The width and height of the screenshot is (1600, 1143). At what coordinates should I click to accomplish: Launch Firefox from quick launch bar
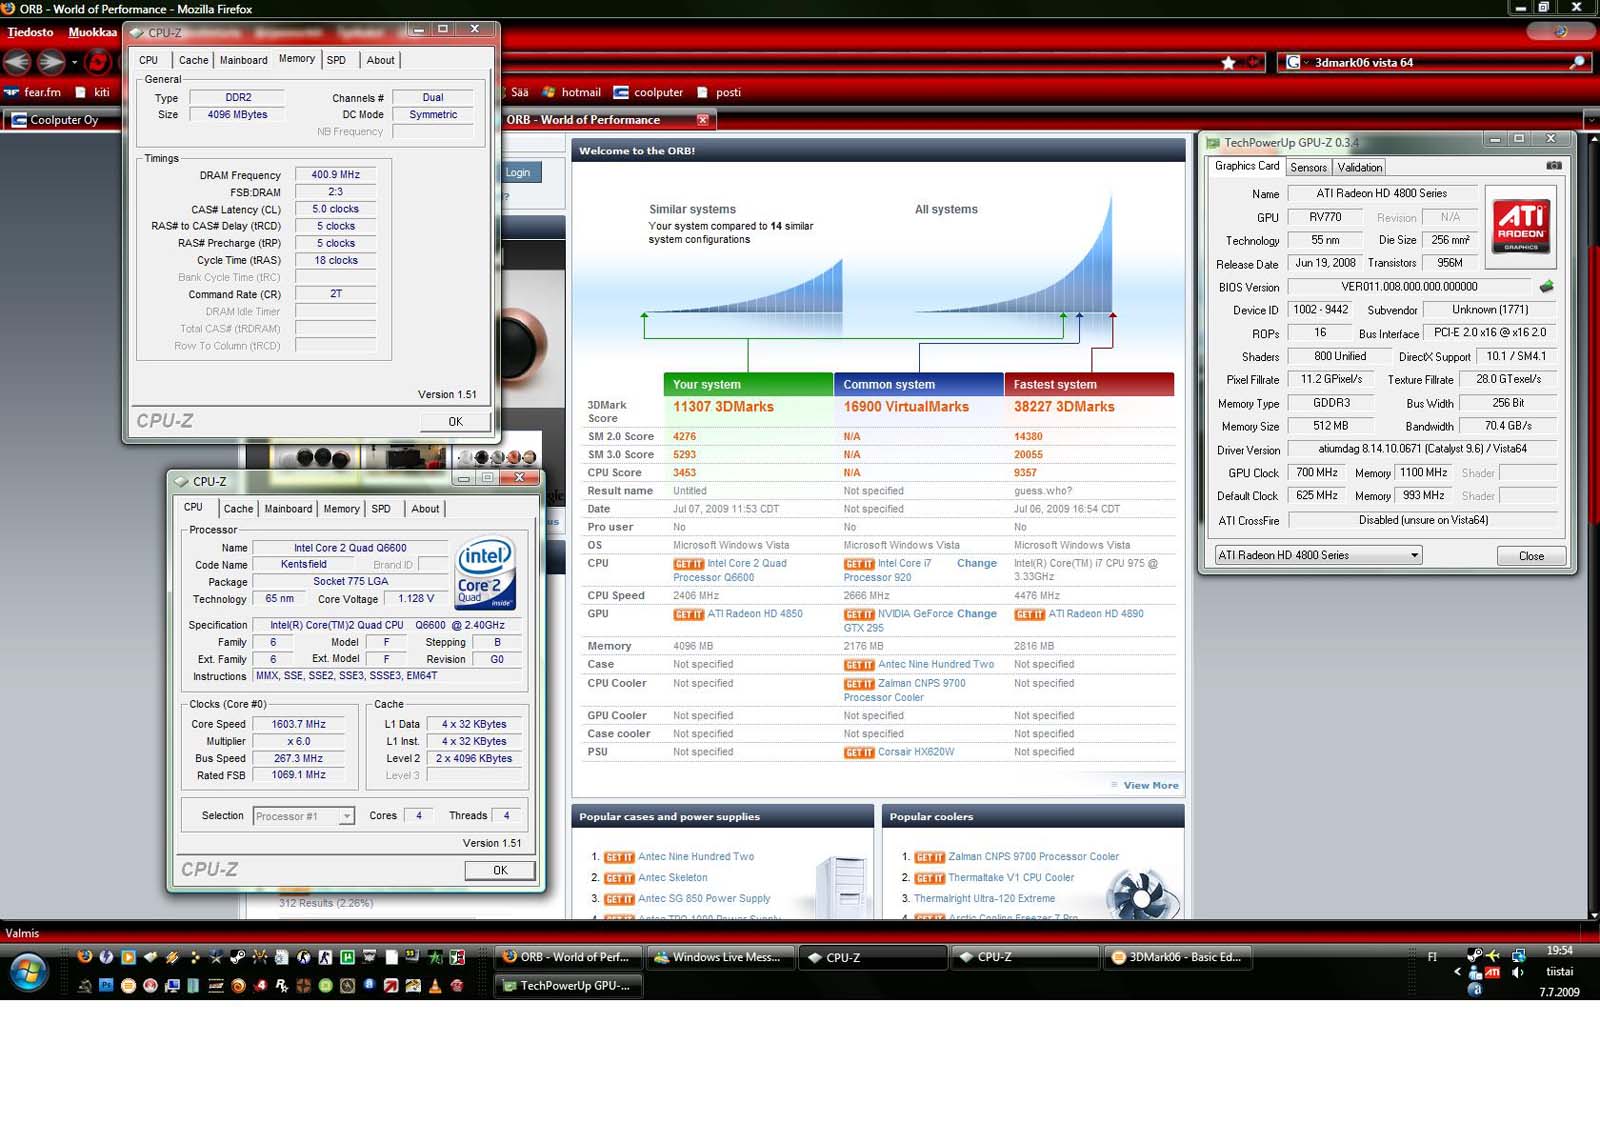click(x=84, y=956)
